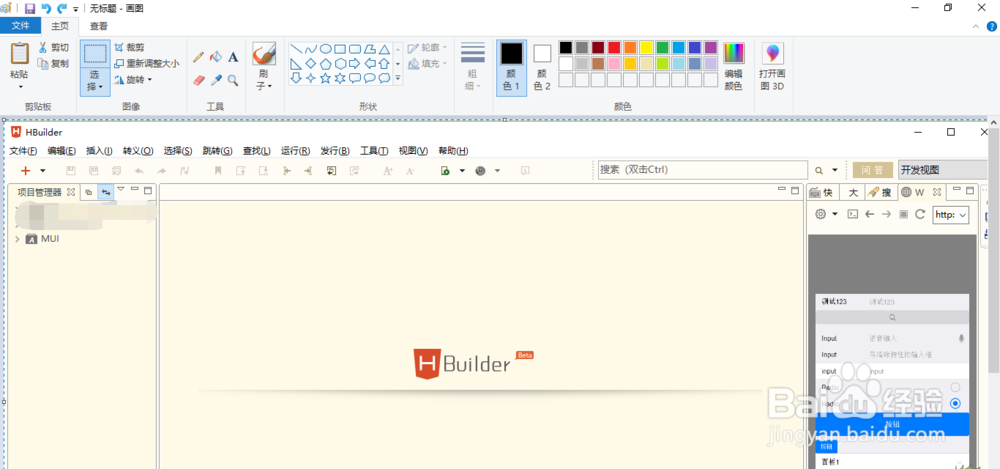Click the Redo arrow in Paint title bar

pos(62,8)
